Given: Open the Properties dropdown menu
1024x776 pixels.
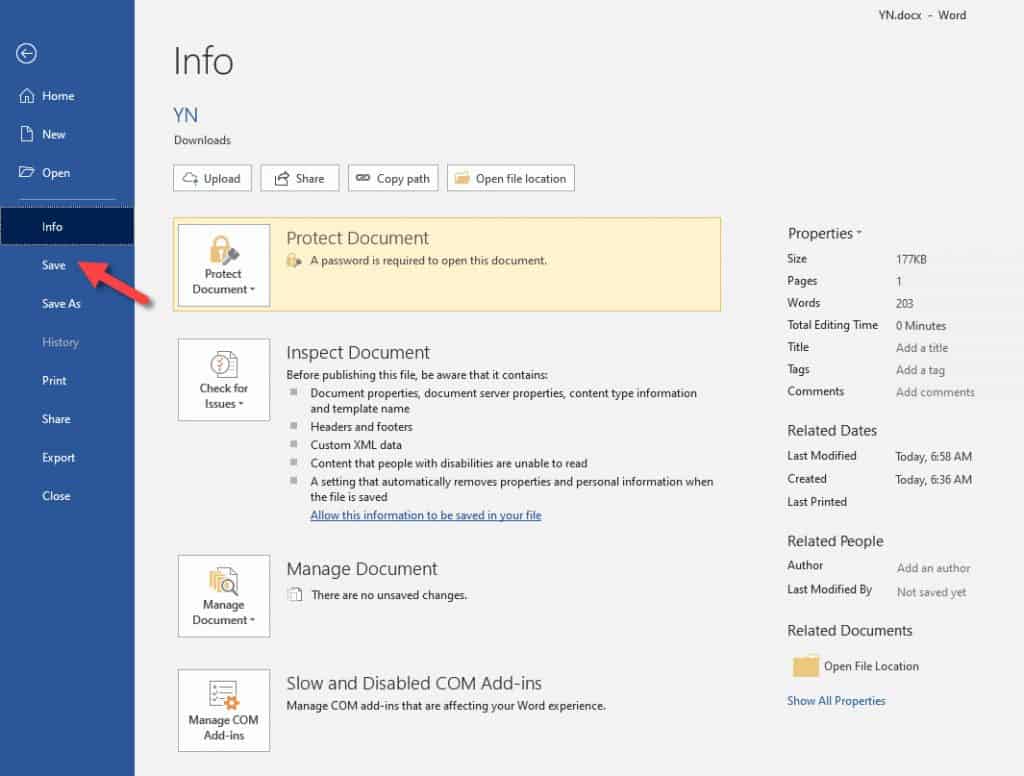Looking at the screenshot, I should [x=824, y=232].
